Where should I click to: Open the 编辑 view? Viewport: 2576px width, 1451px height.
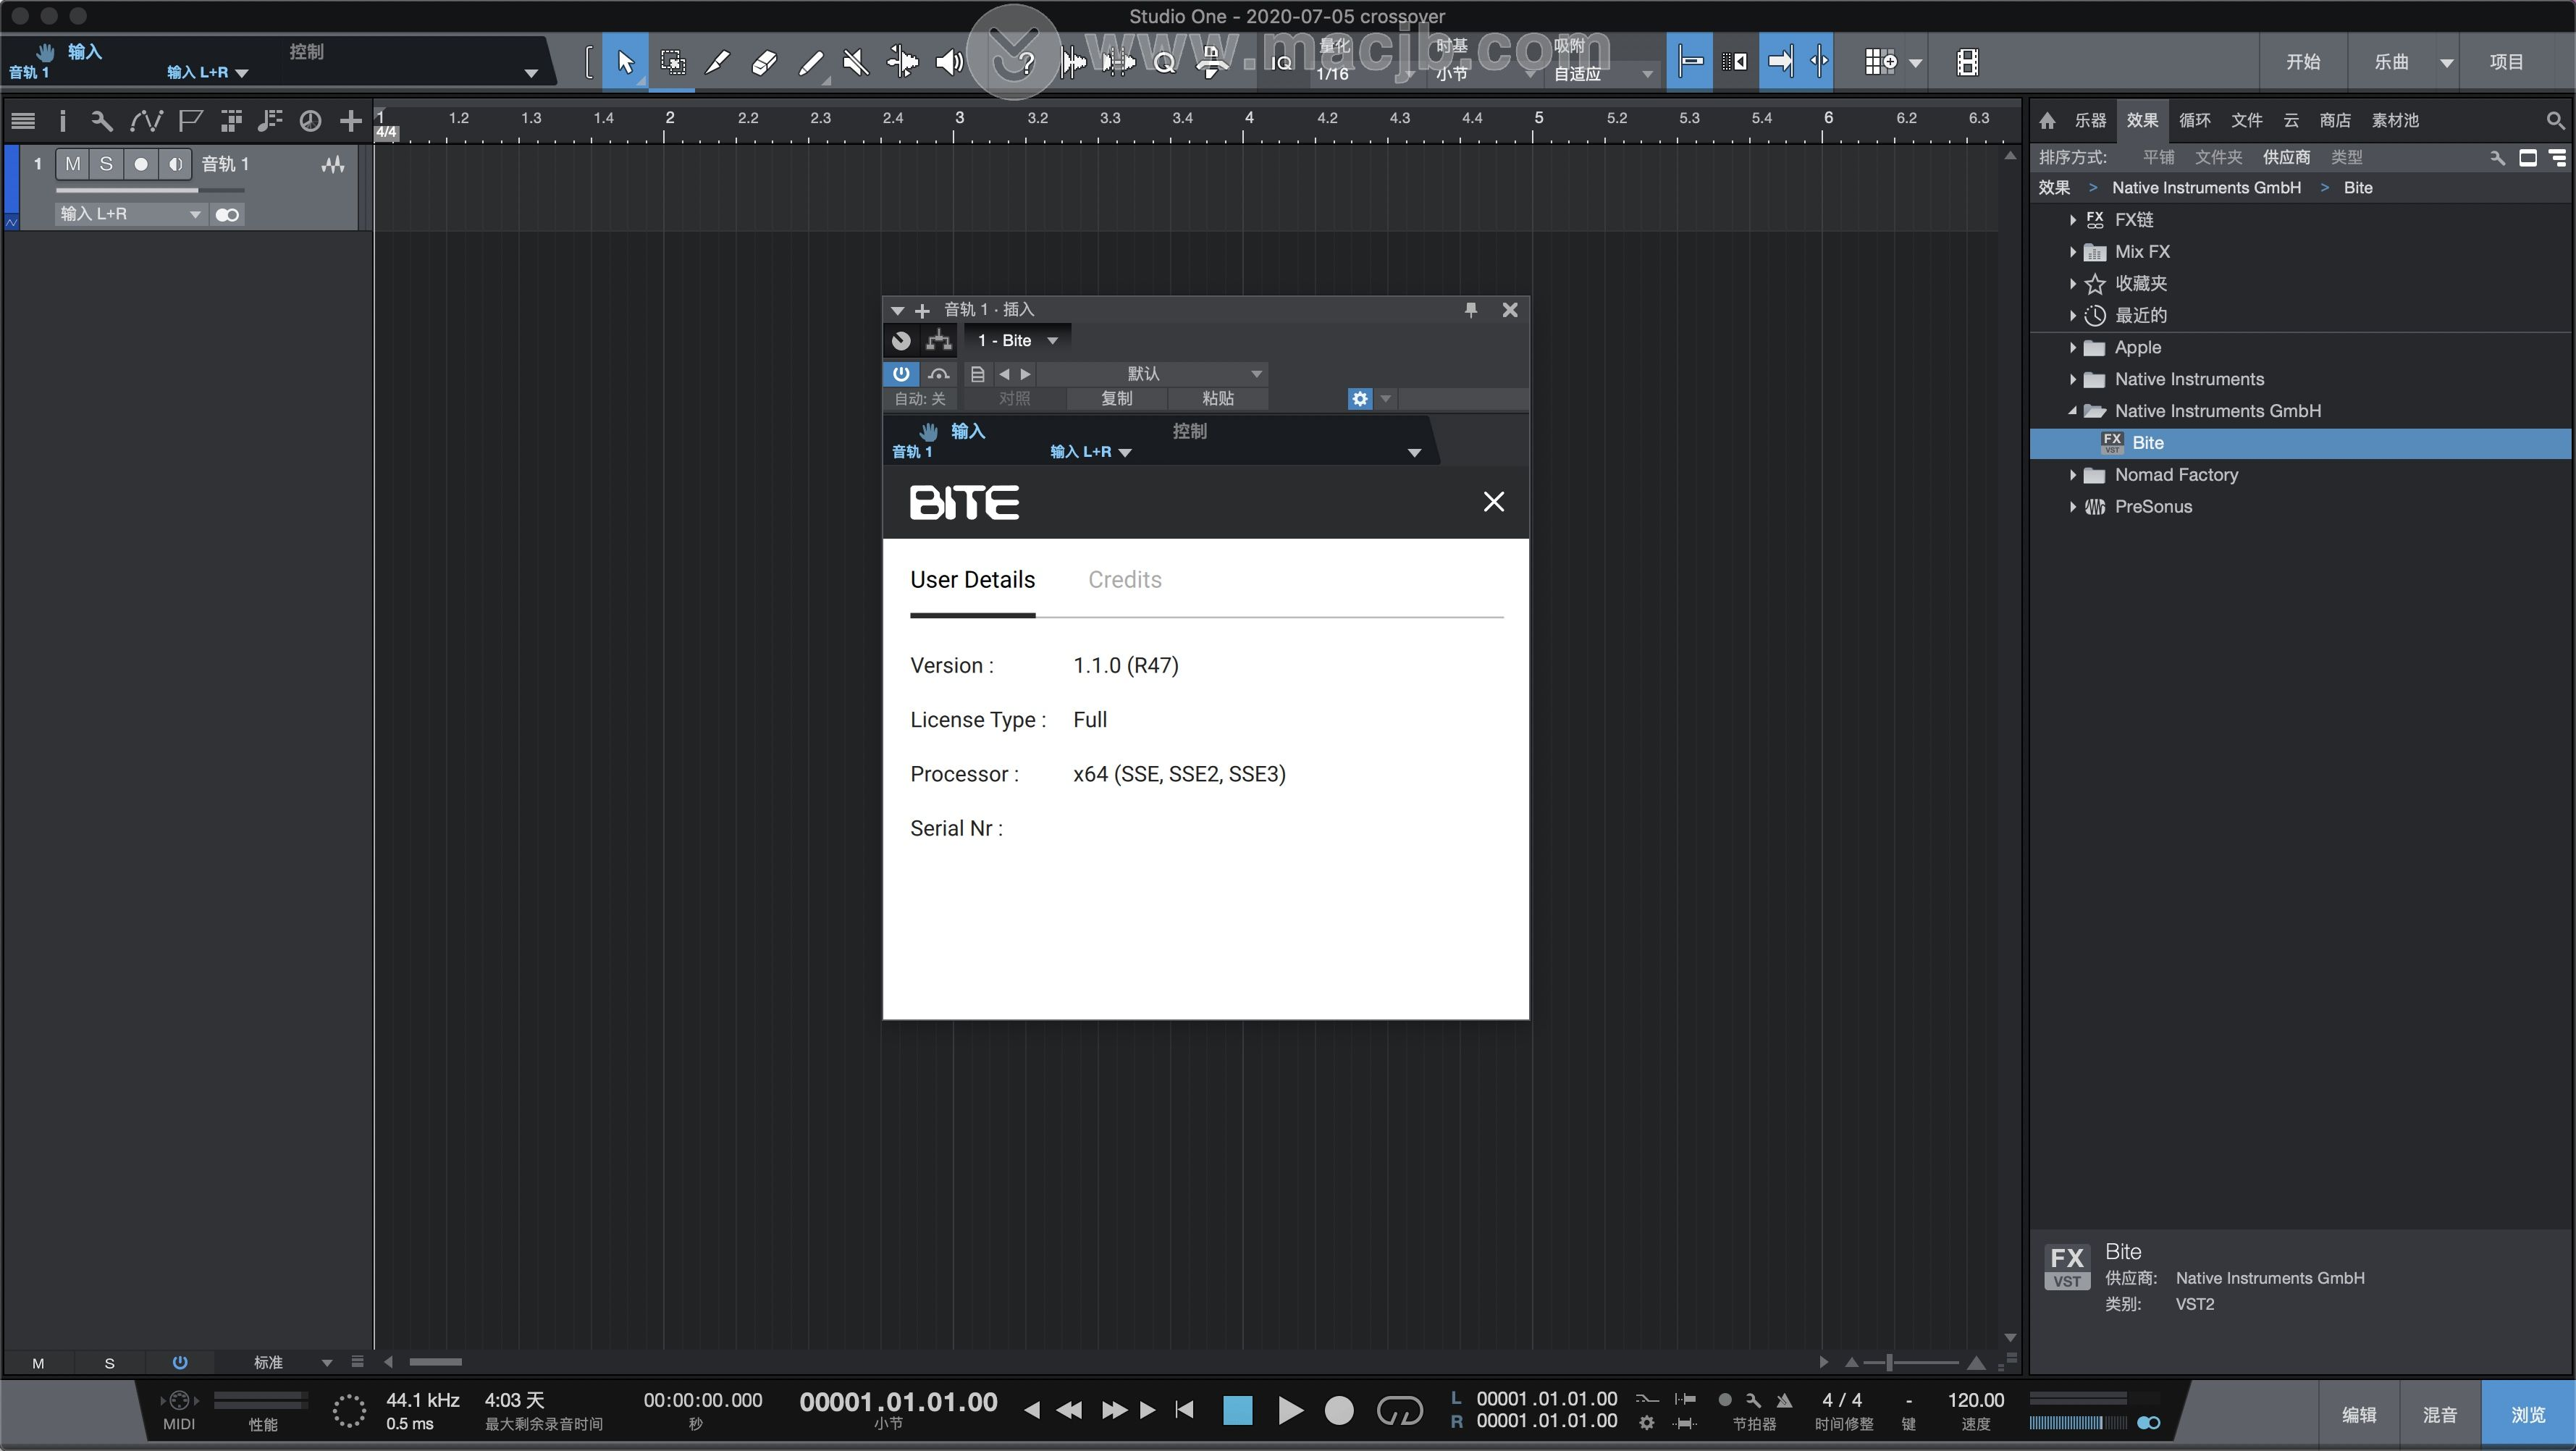(x=2358, y=1414)
